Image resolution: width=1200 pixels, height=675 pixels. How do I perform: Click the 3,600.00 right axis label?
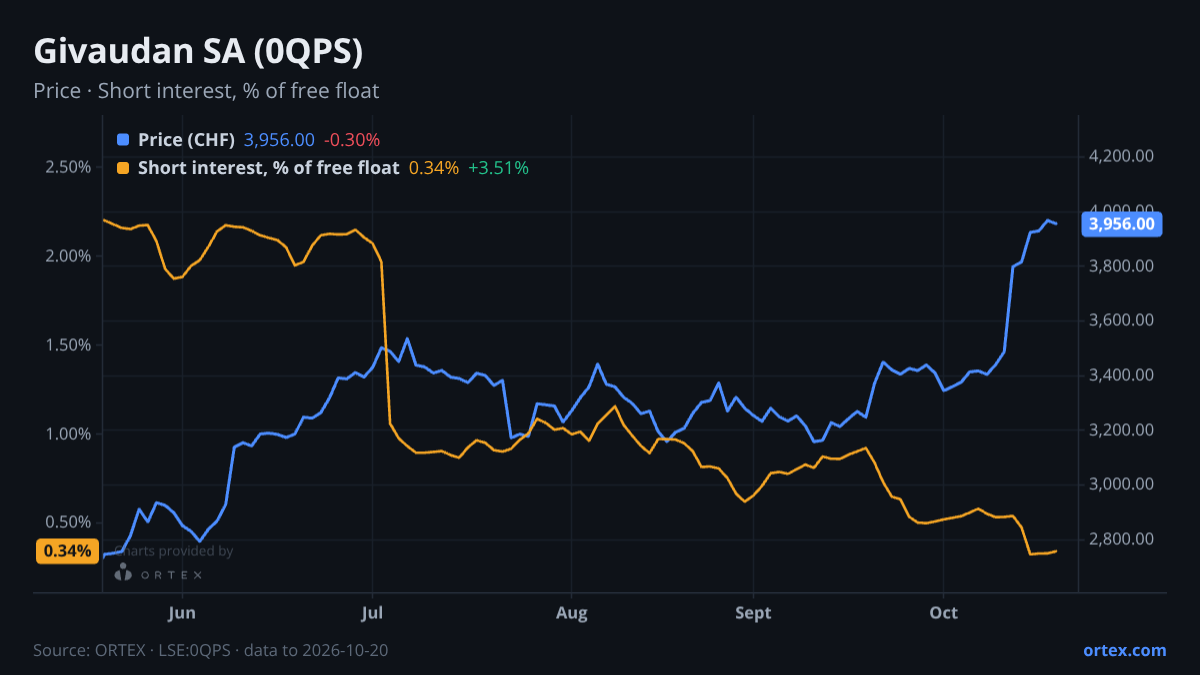(x=1122, y=321)
